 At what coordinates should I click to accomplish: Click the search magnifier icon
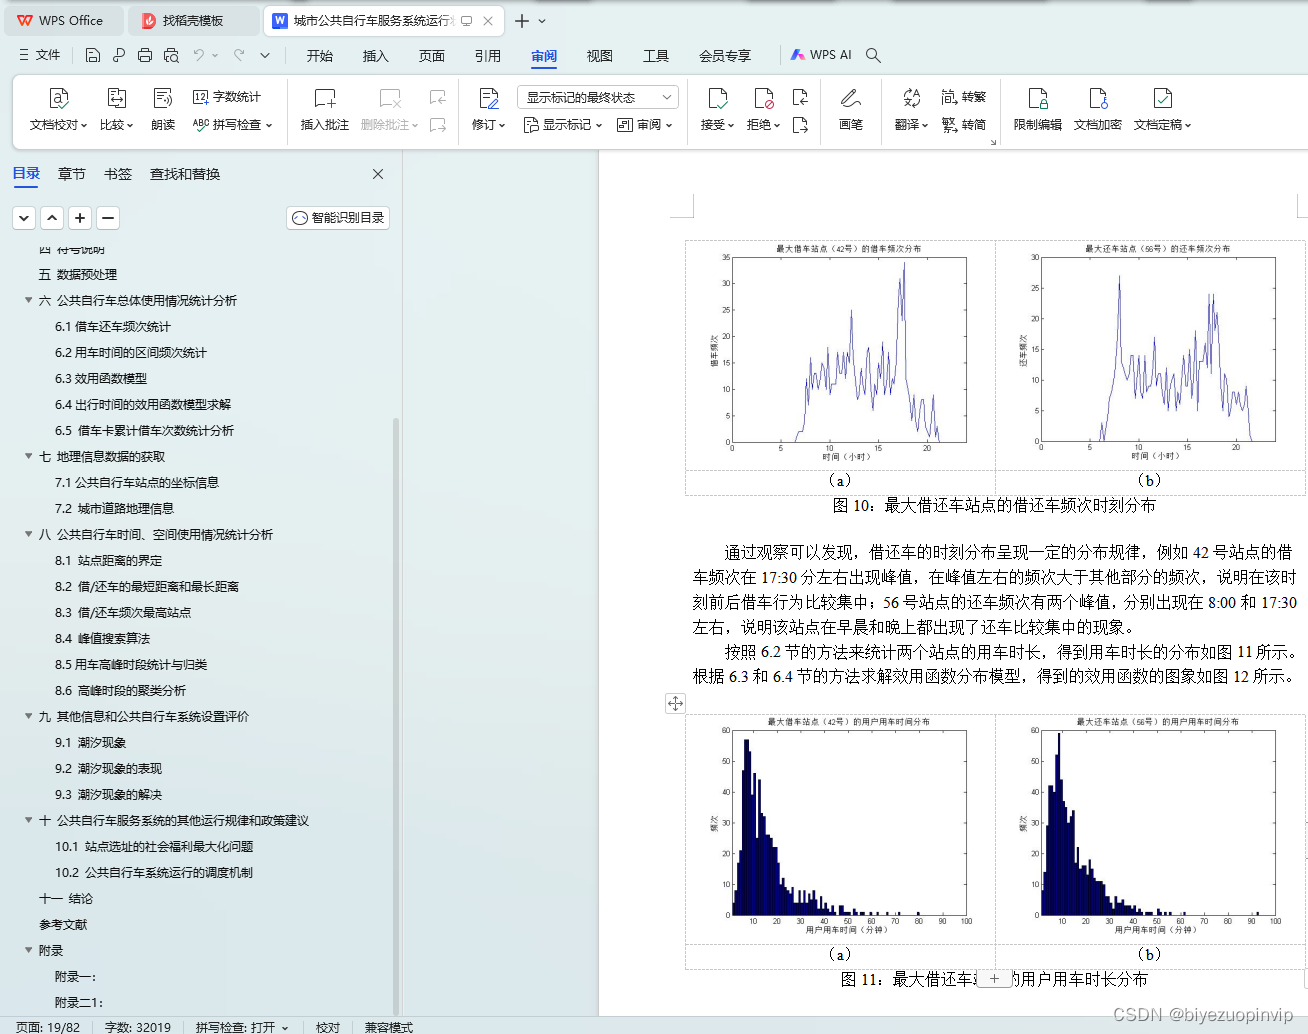click(x=873, y=55)
